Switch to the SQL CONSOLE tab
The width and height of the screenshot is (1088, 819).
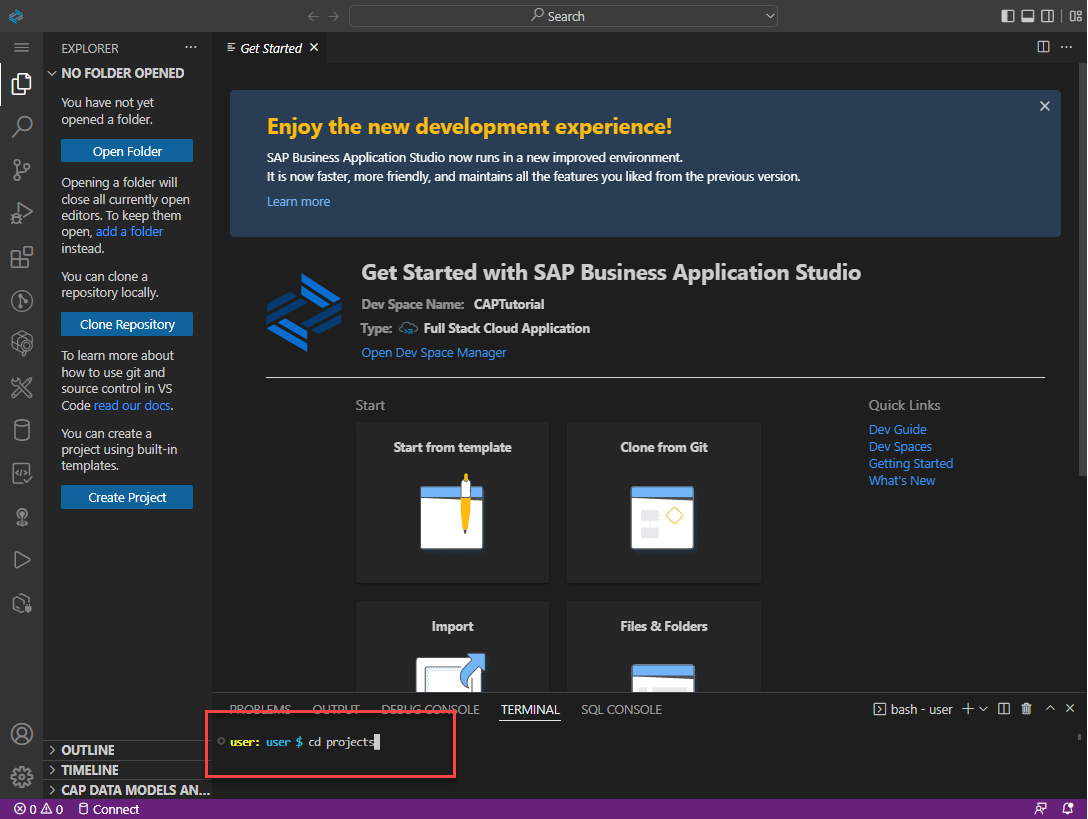[x=622, y=709]
